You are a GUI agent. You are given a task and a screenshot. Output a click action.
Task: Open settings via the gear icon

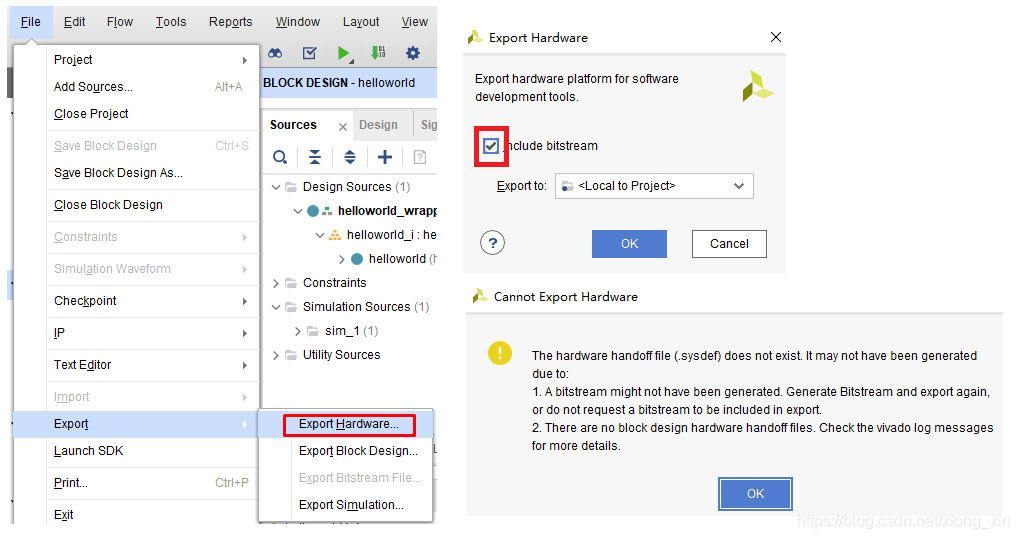pyautogui.click(x=413, y=53)
